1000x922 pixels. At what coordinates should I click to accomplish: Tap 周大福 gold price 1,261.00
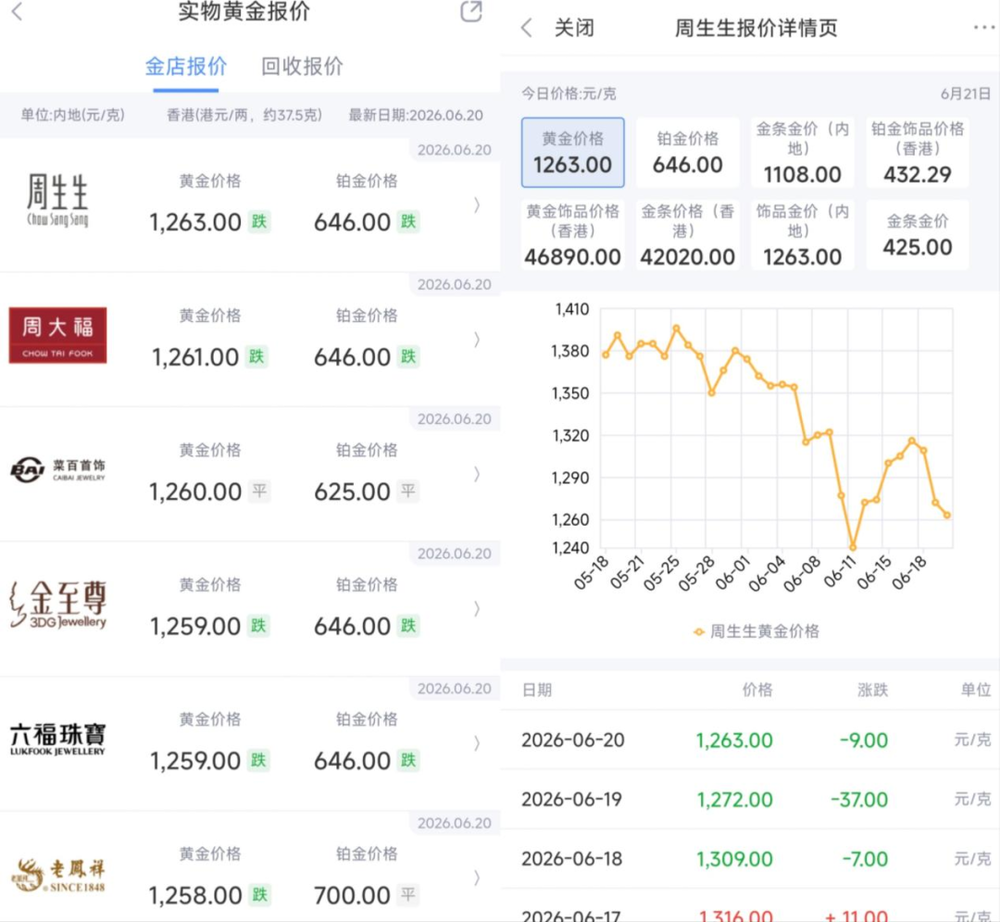[x=195, y=357]
